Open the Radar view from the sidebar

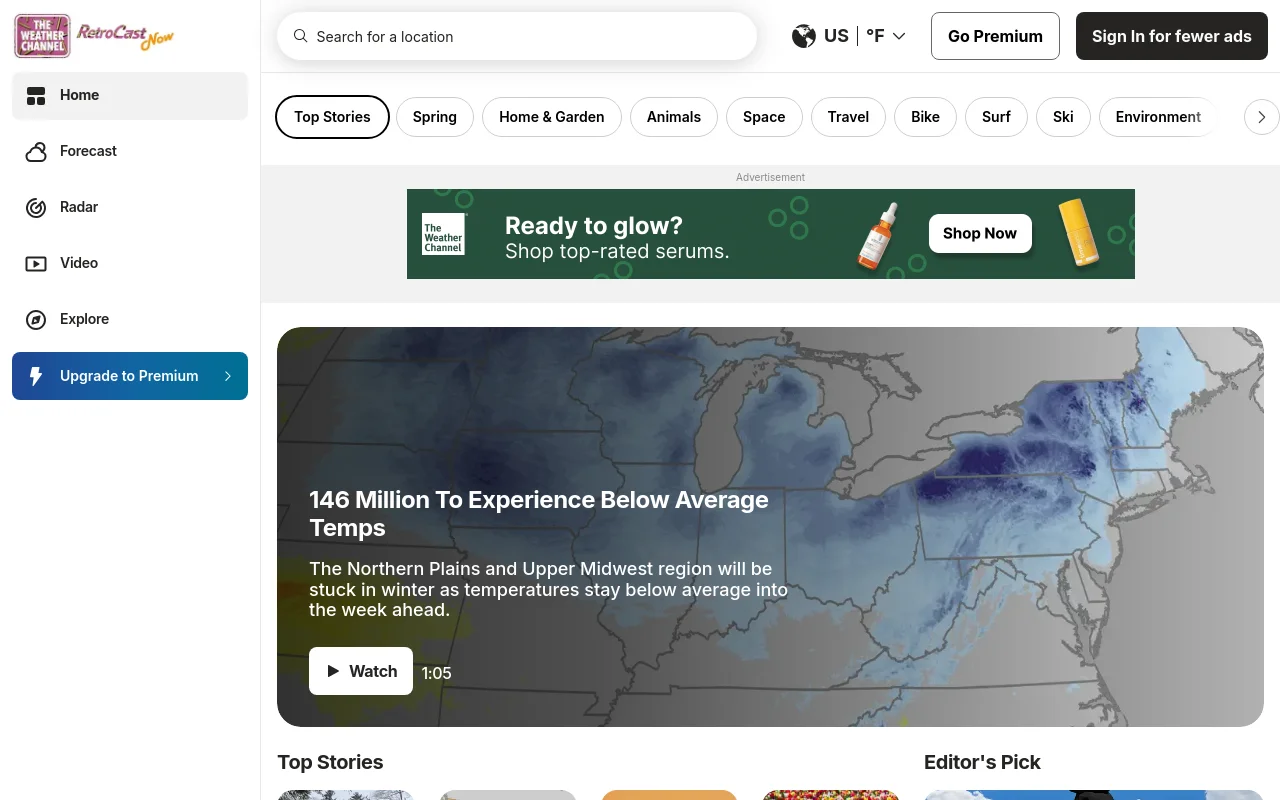pos(36,207)
